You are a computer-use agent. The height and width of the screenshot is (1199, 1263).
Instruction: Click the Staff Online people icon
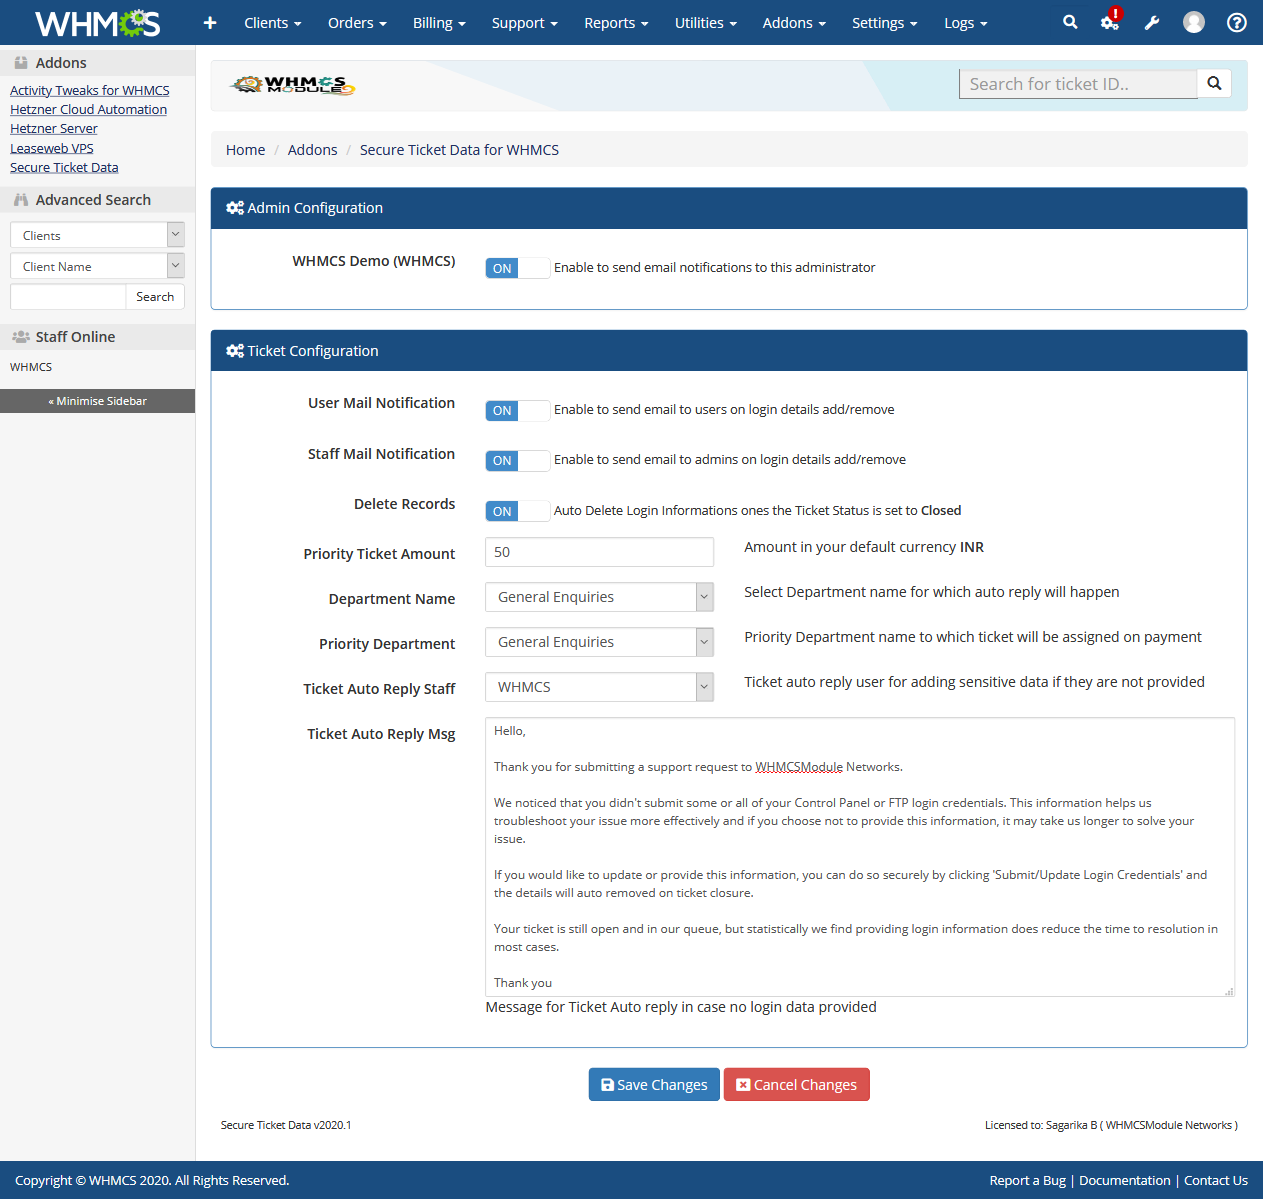(x=21, y=337)
